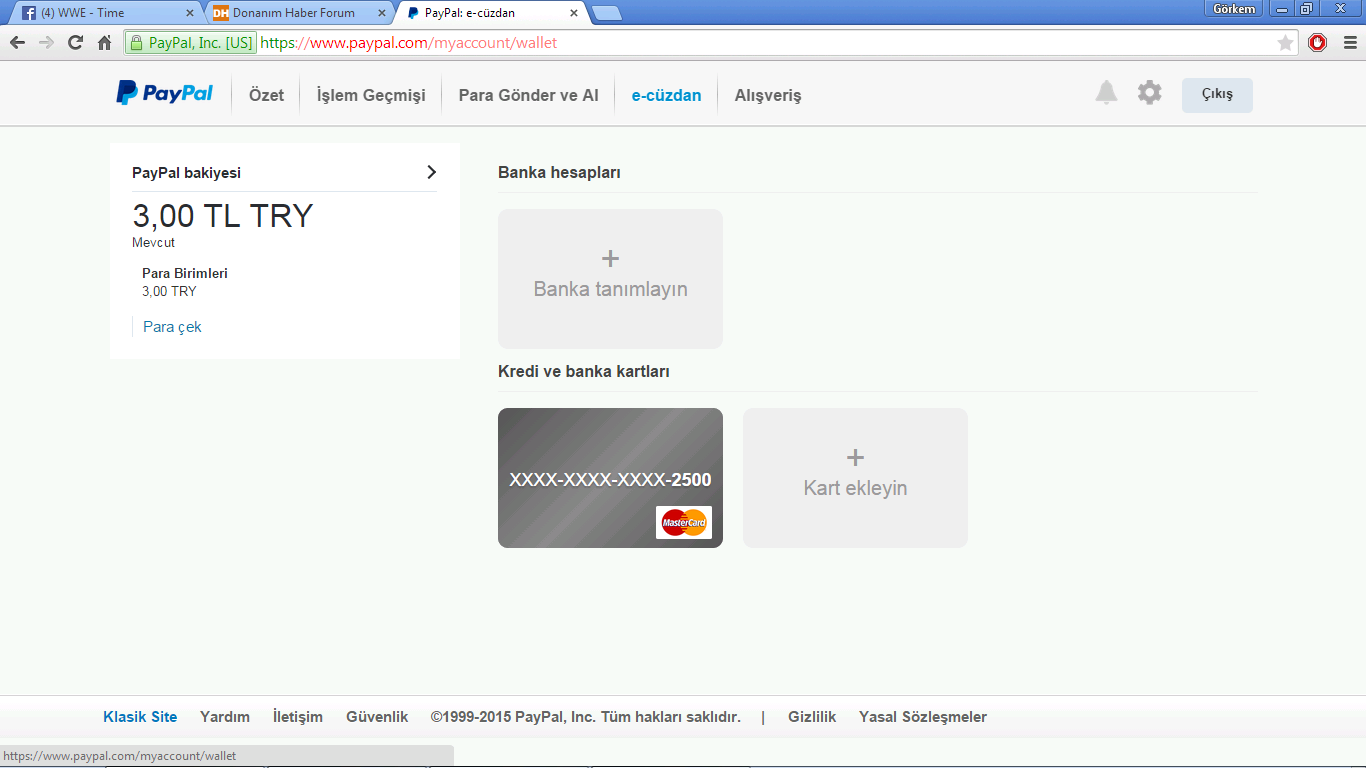This screenshot has height=768, width=1366.
Task: Click Kart ekleyin add card tile
Action: [x=855, y=478]
